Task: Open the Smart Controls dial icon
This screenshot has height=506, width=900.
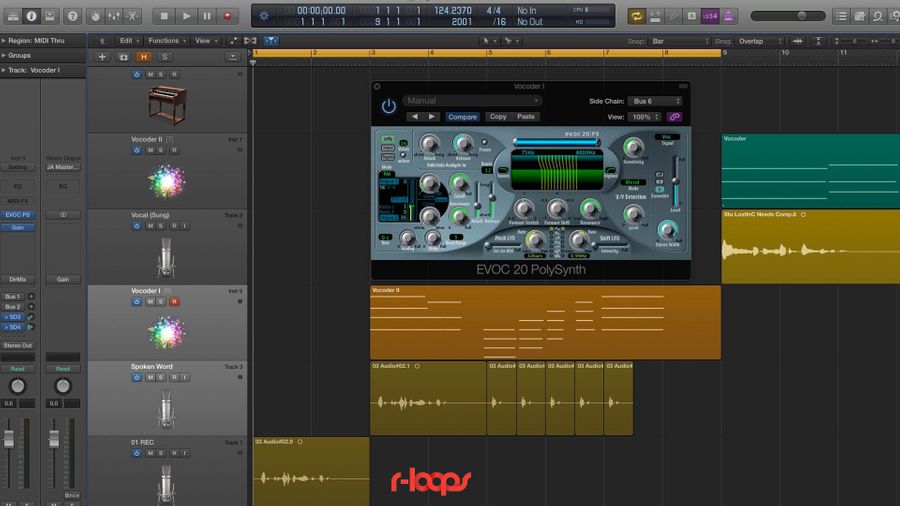Action: point(95,16)
